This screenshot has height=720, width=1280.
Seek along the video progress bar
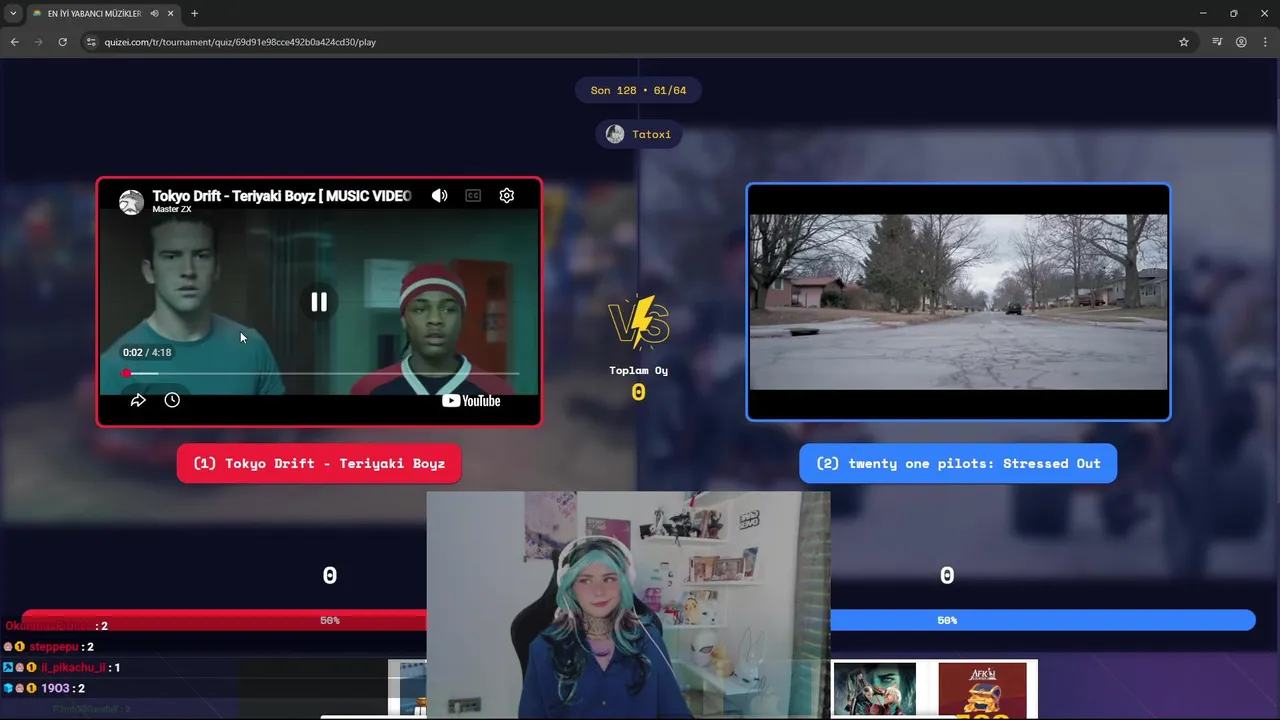(320, 373)
